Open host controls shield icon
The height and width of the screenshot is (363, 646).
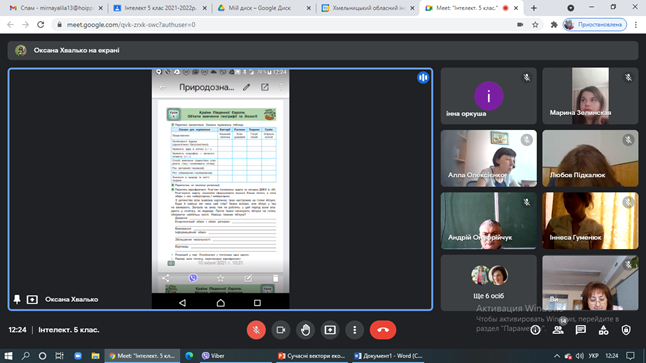coord(626,330)
